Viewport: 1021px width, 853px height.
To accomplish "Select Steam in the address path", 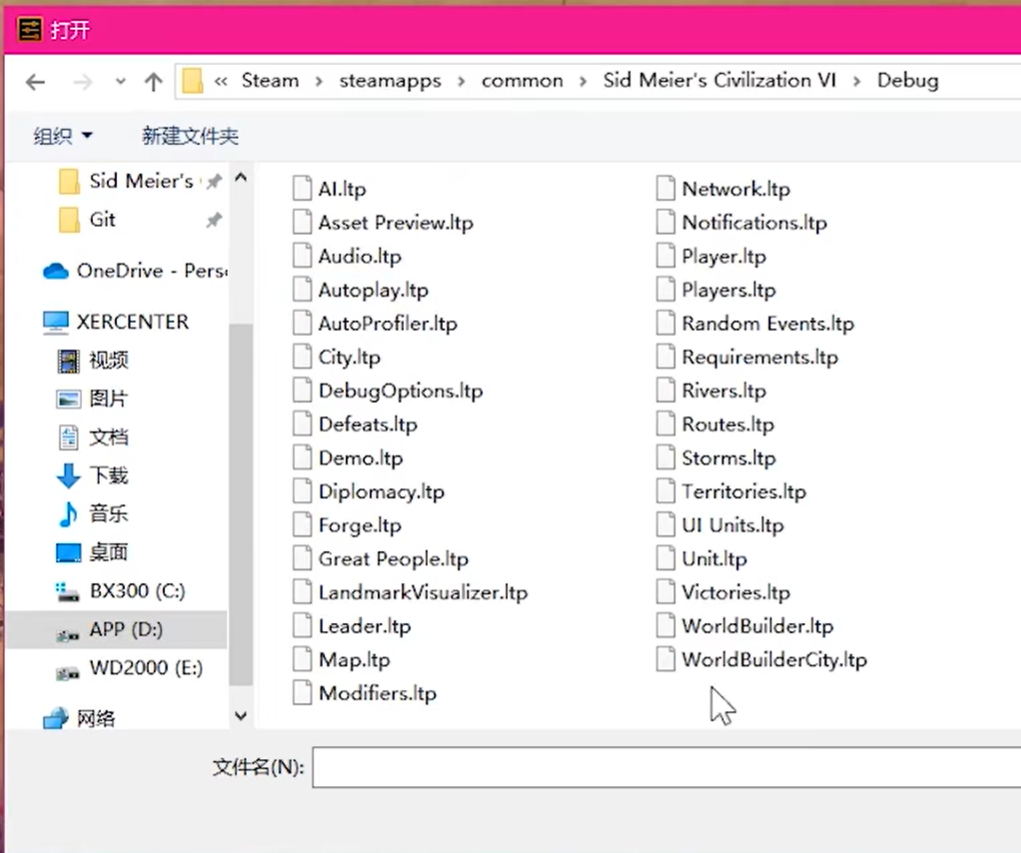I will click(270, 81).
